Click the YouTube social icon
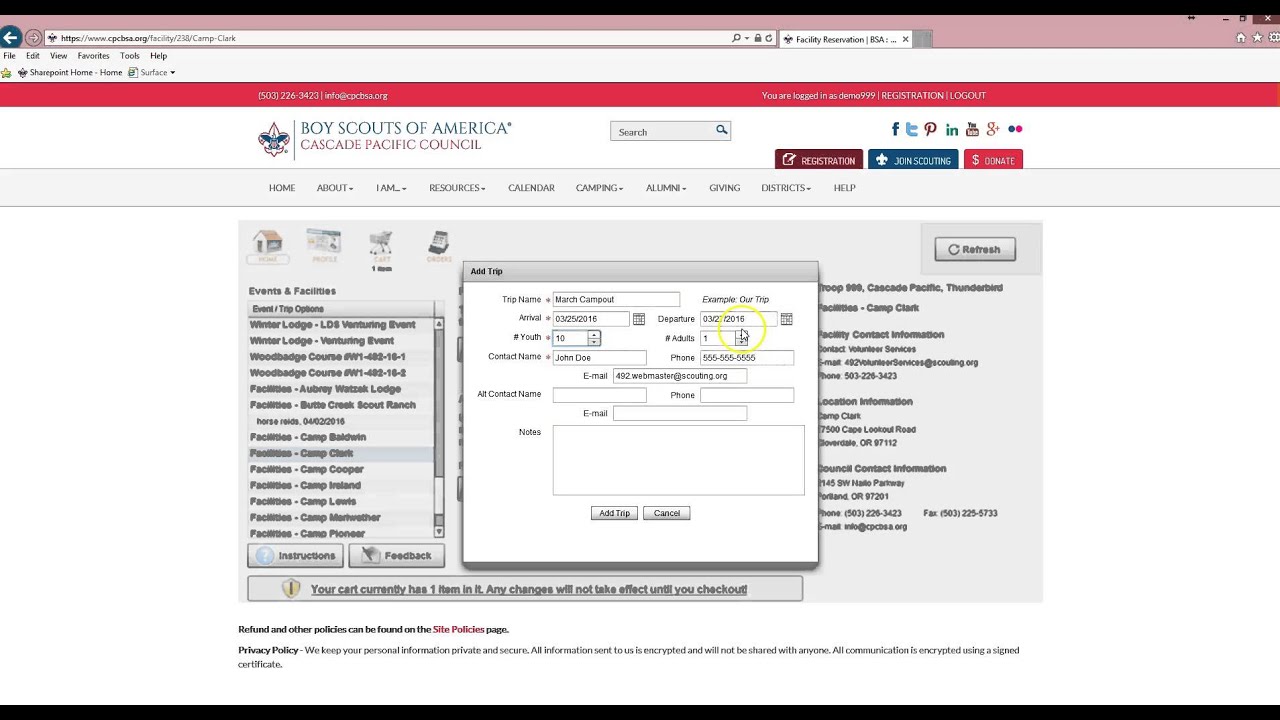1280x720 pixels. point(972,129)
